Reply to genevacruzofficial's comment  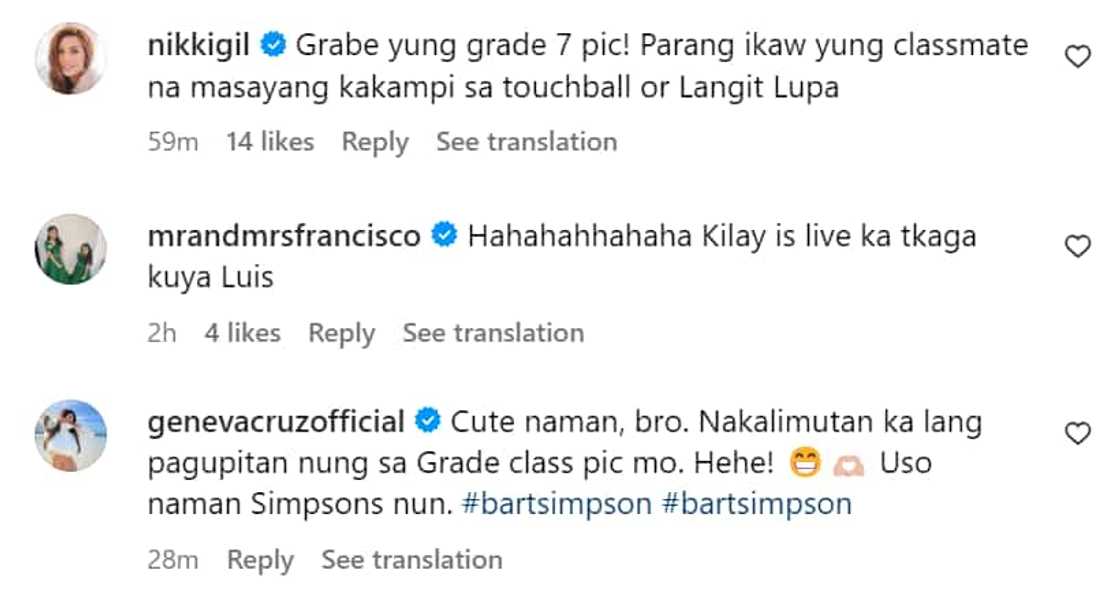pyautogui.click(x=260, y=560)
